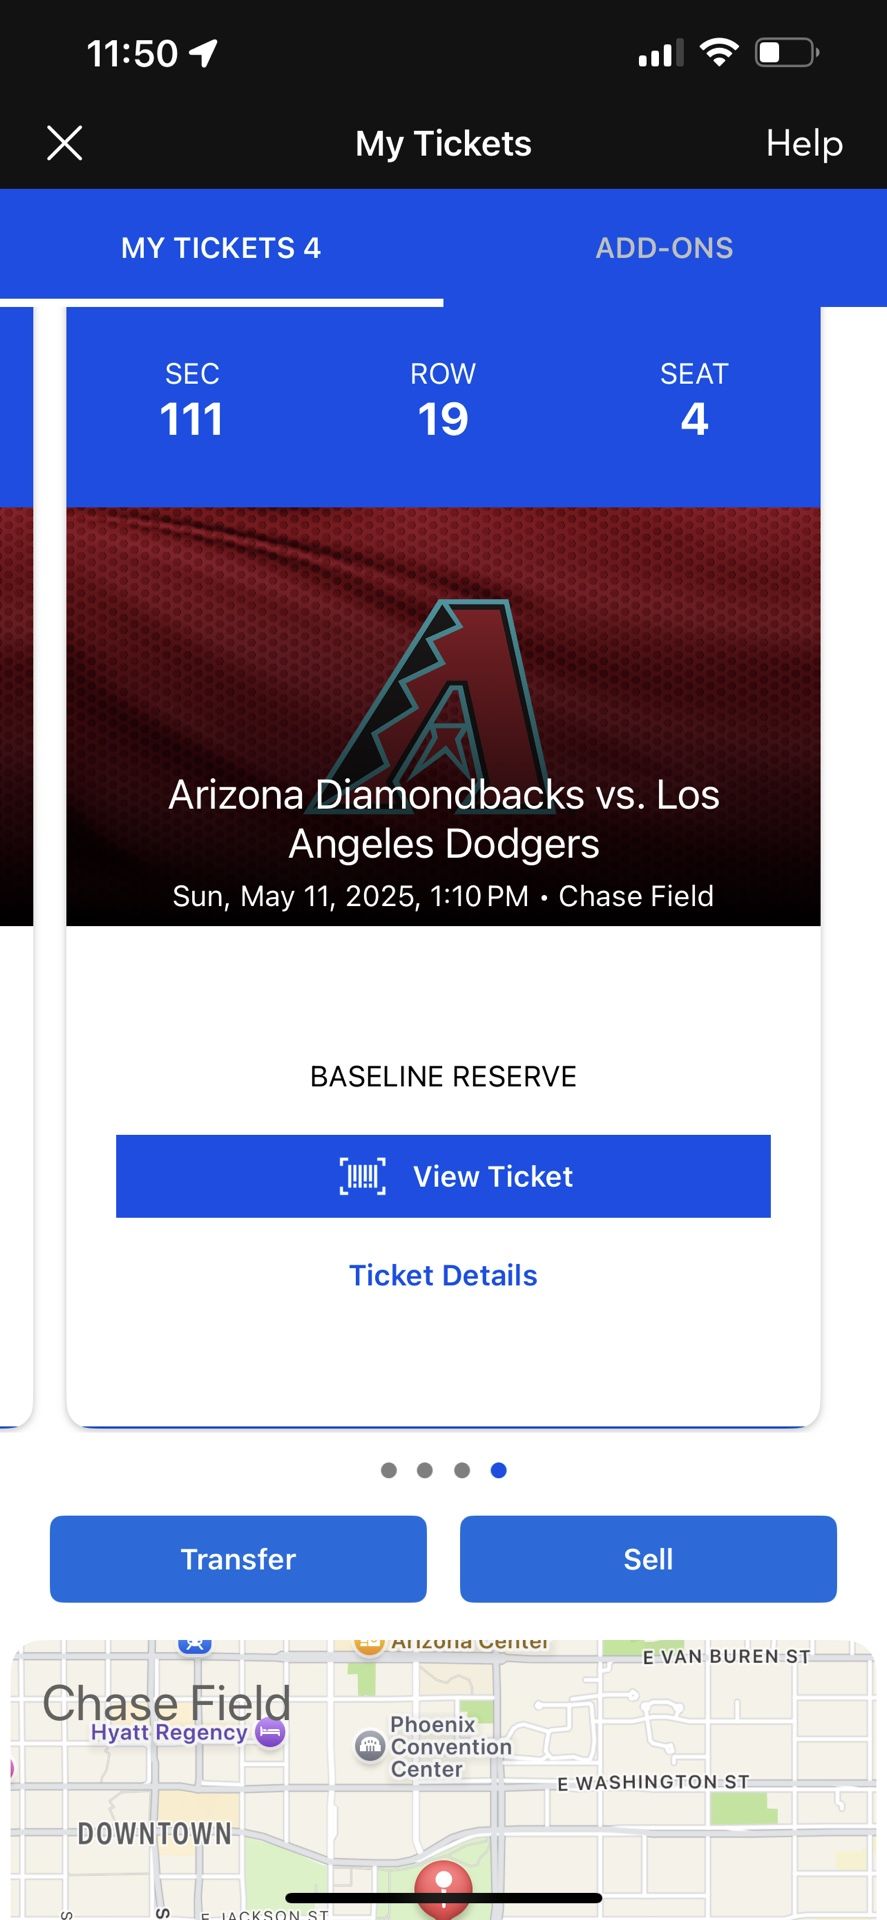This screenshot has height=1920, width=887.
Task: Go to the first ticket page dot
Action: 389,1470
